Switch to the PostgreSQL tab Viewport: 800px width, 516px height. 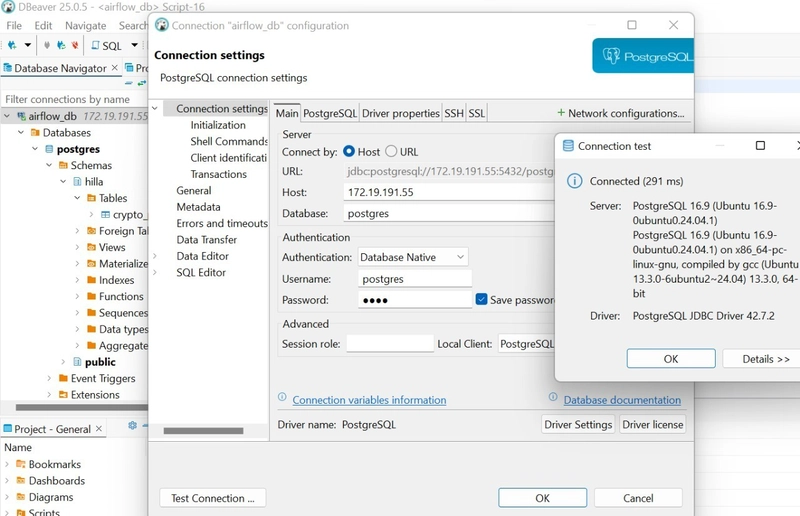(330, 113)
